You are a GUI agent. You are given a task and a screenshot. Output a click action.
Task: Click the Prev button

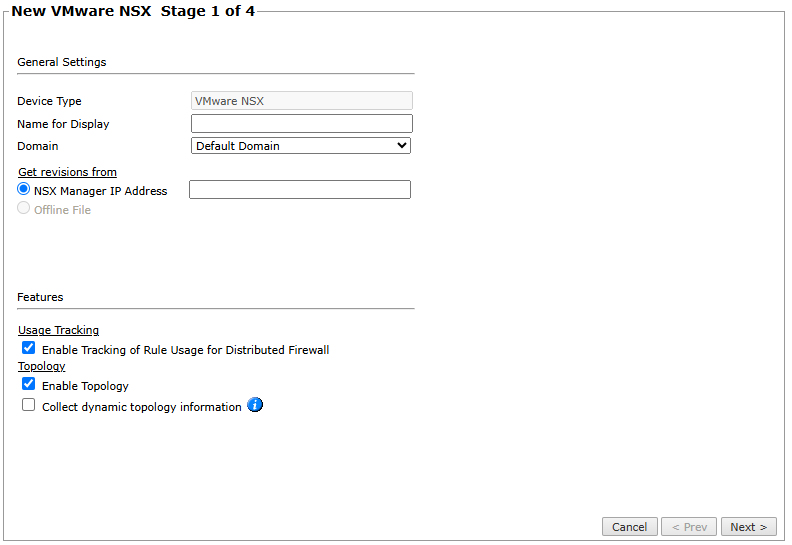coord(689,527)
